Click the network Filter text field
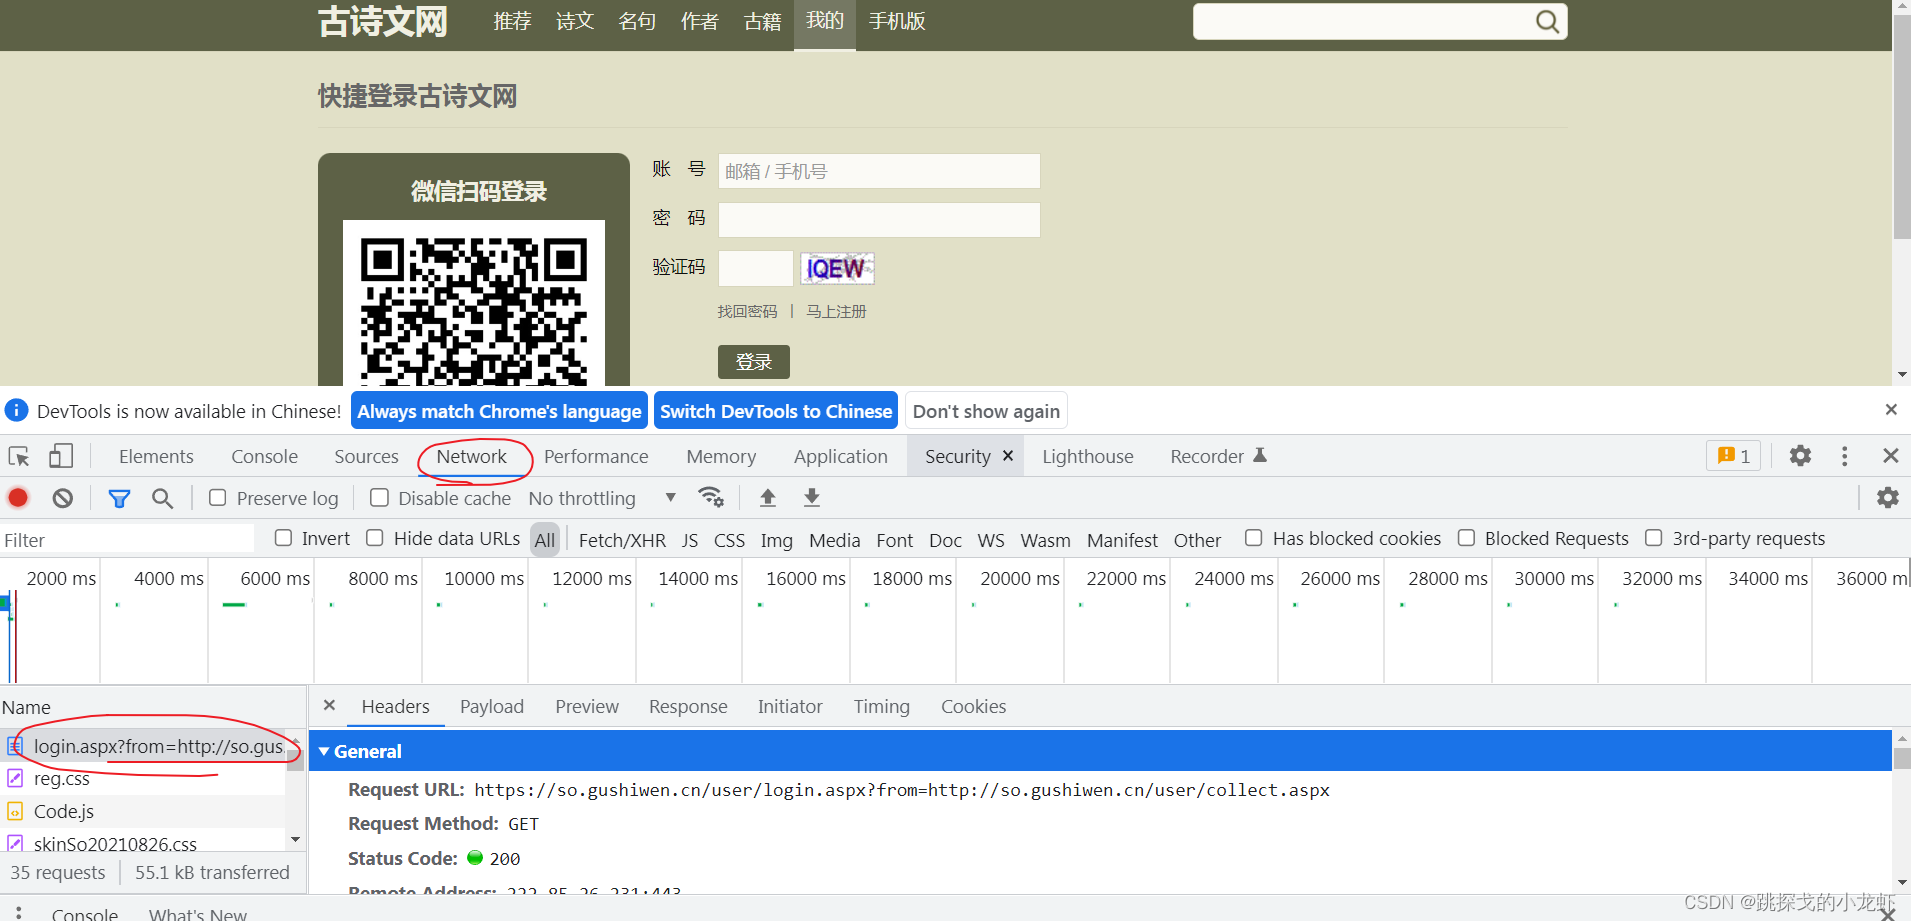Screen dimensions: 1911x921 coord(127,540)
